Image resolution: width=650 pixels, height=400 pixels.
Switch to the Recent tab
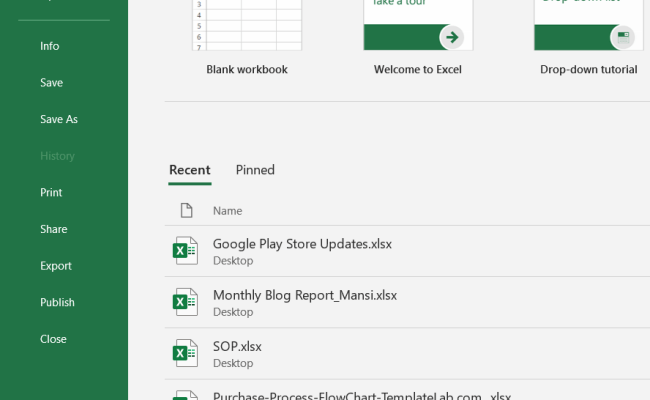coord(190,170)
